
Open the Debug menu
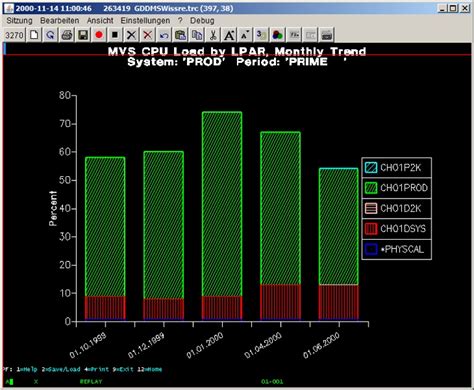(202, 21)
